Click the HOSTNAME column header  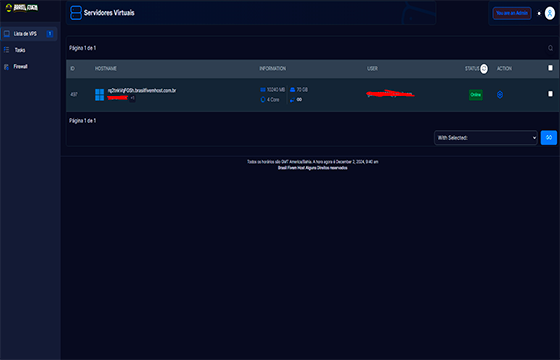[x=106, y=69]
